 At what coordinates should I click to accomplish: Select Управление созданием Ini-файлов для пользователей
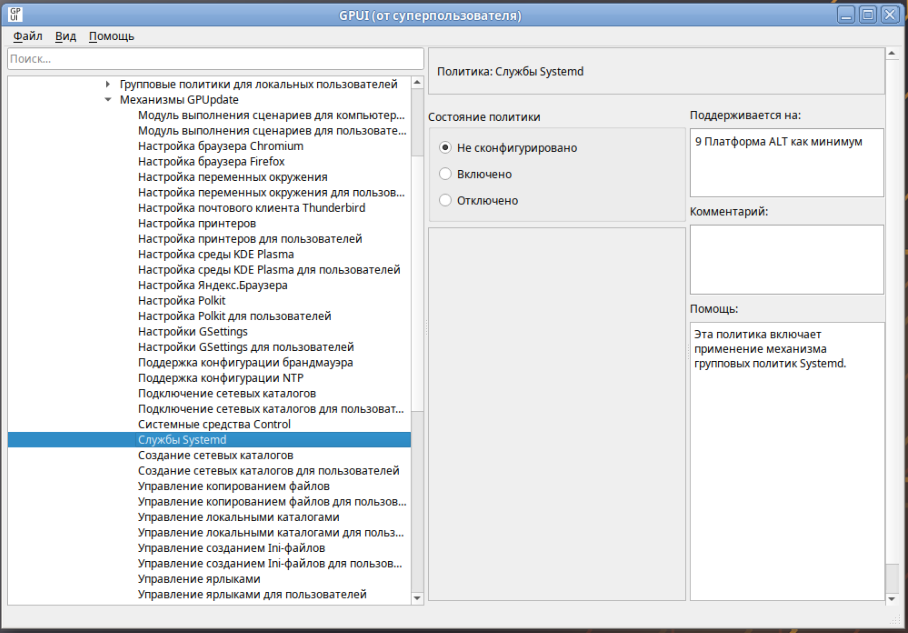270,564
